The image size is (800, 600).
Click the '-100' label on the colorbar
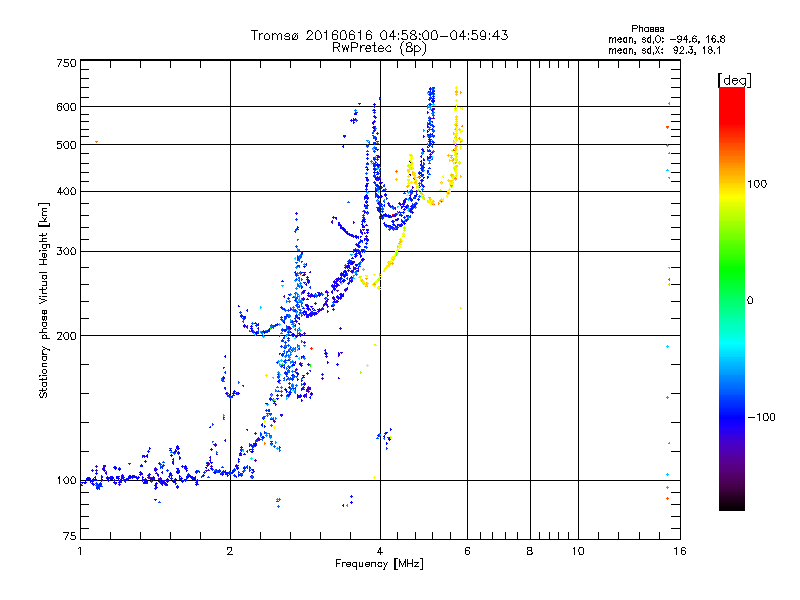pyautogui.click(x=761, y=417)
